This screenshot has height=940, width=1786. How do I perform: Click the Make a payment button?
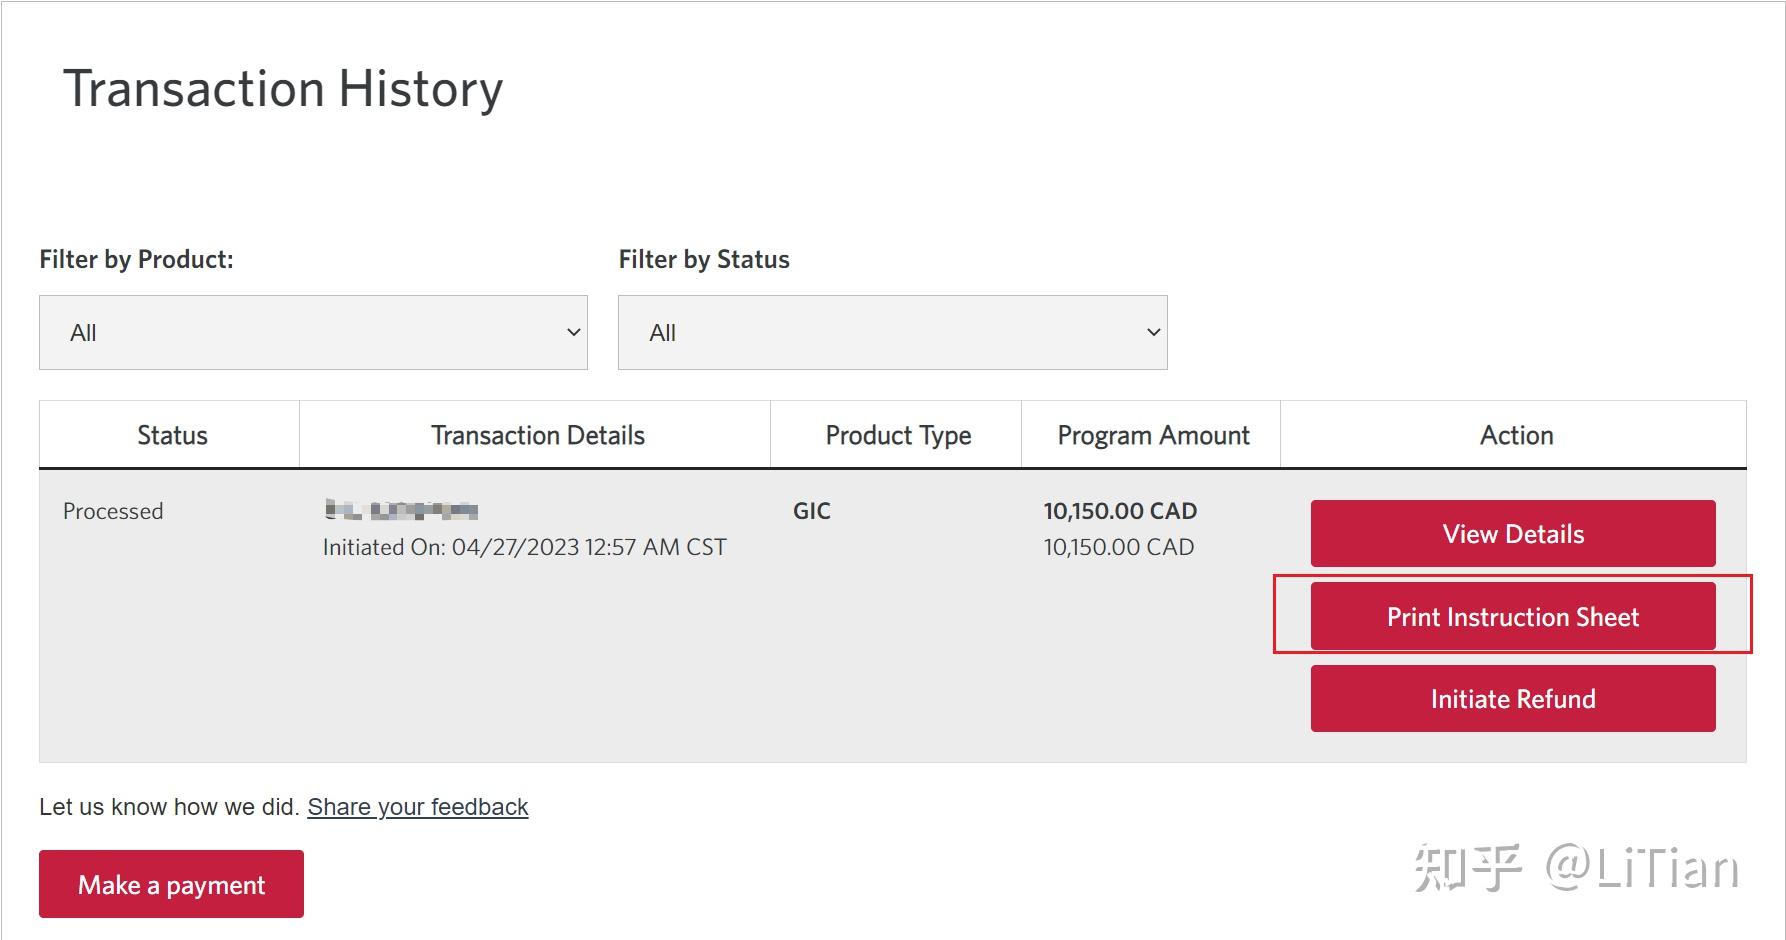[171, 885]
